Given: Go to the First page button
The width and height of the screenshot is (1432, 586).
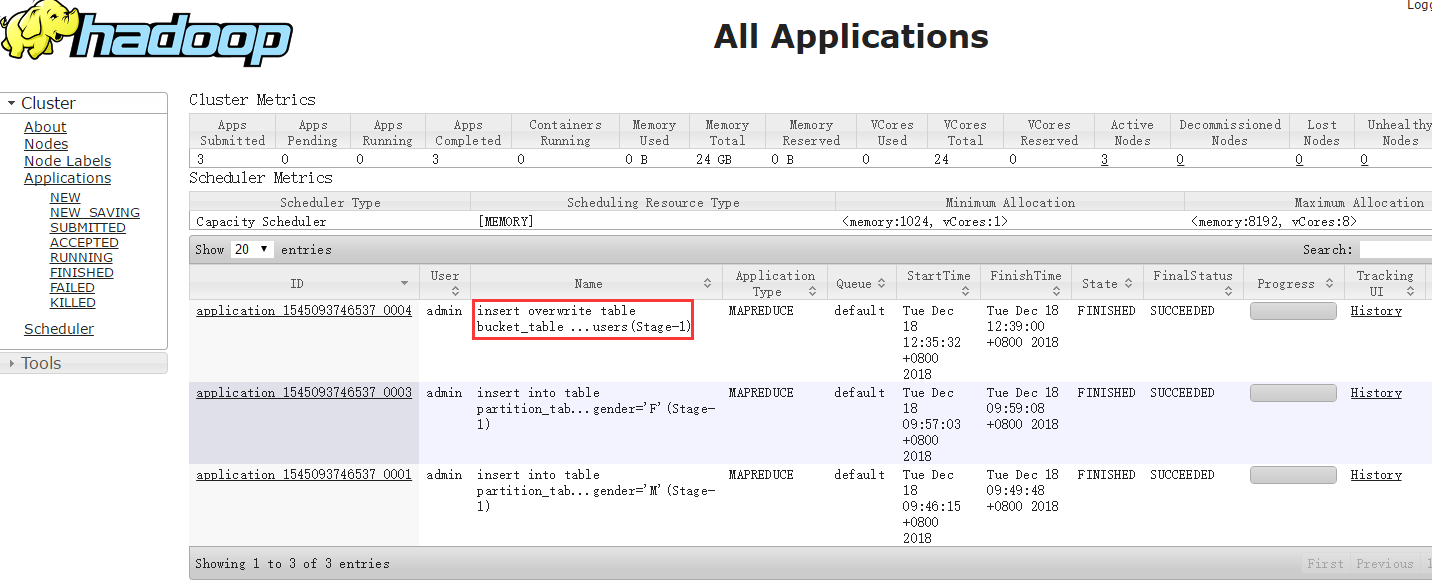Looking at the screenshot, I should [1325, 564].
